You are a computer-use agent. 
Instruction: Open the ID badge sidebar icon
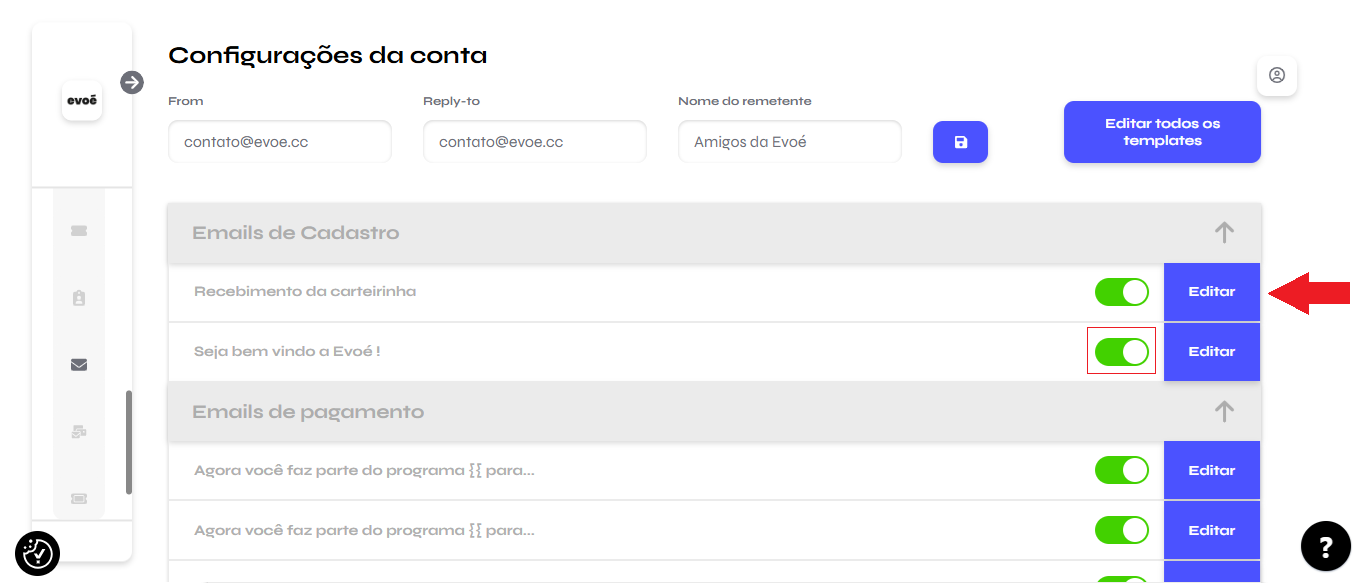click(x=79, y=298)
